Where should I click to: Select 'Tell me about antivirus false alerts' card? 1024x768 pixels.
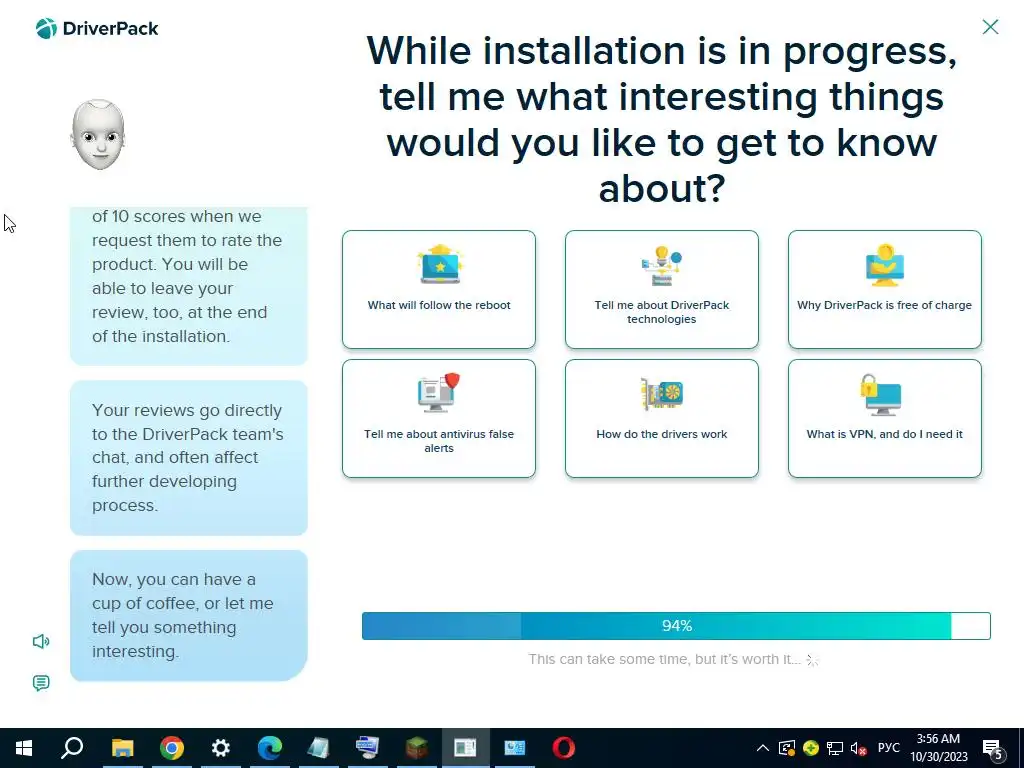tap(439, 419)
